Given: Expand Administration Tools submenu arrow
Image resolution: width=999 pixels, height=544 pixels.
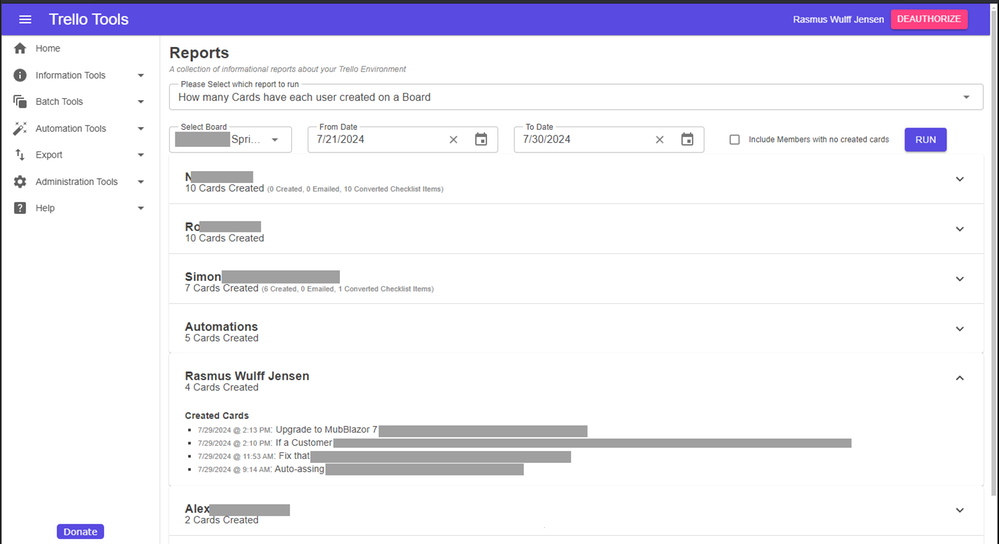Looking at the screenshot, I should pyautogui.click(x=141, y=182).
